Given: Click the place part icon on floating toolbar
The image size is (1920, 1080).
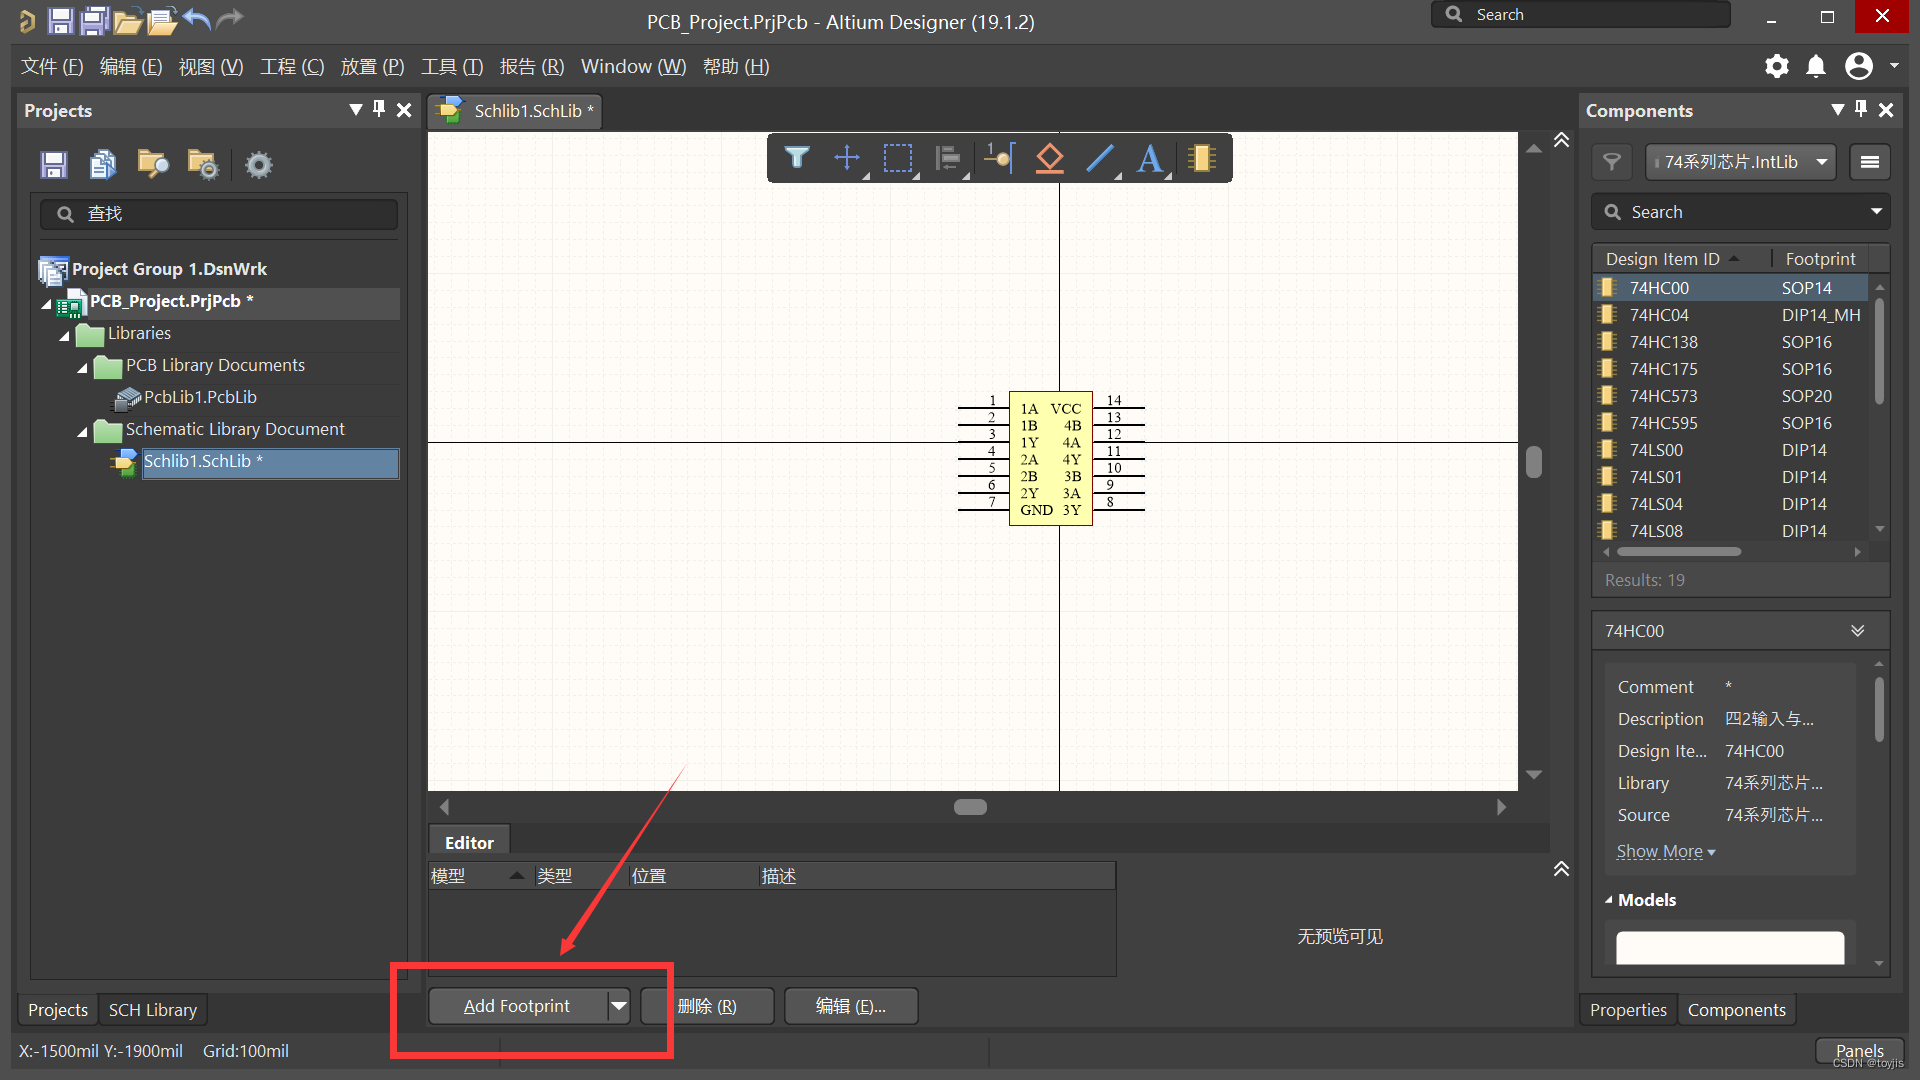Looking at the screenshot, I should tap(1202, 157).
